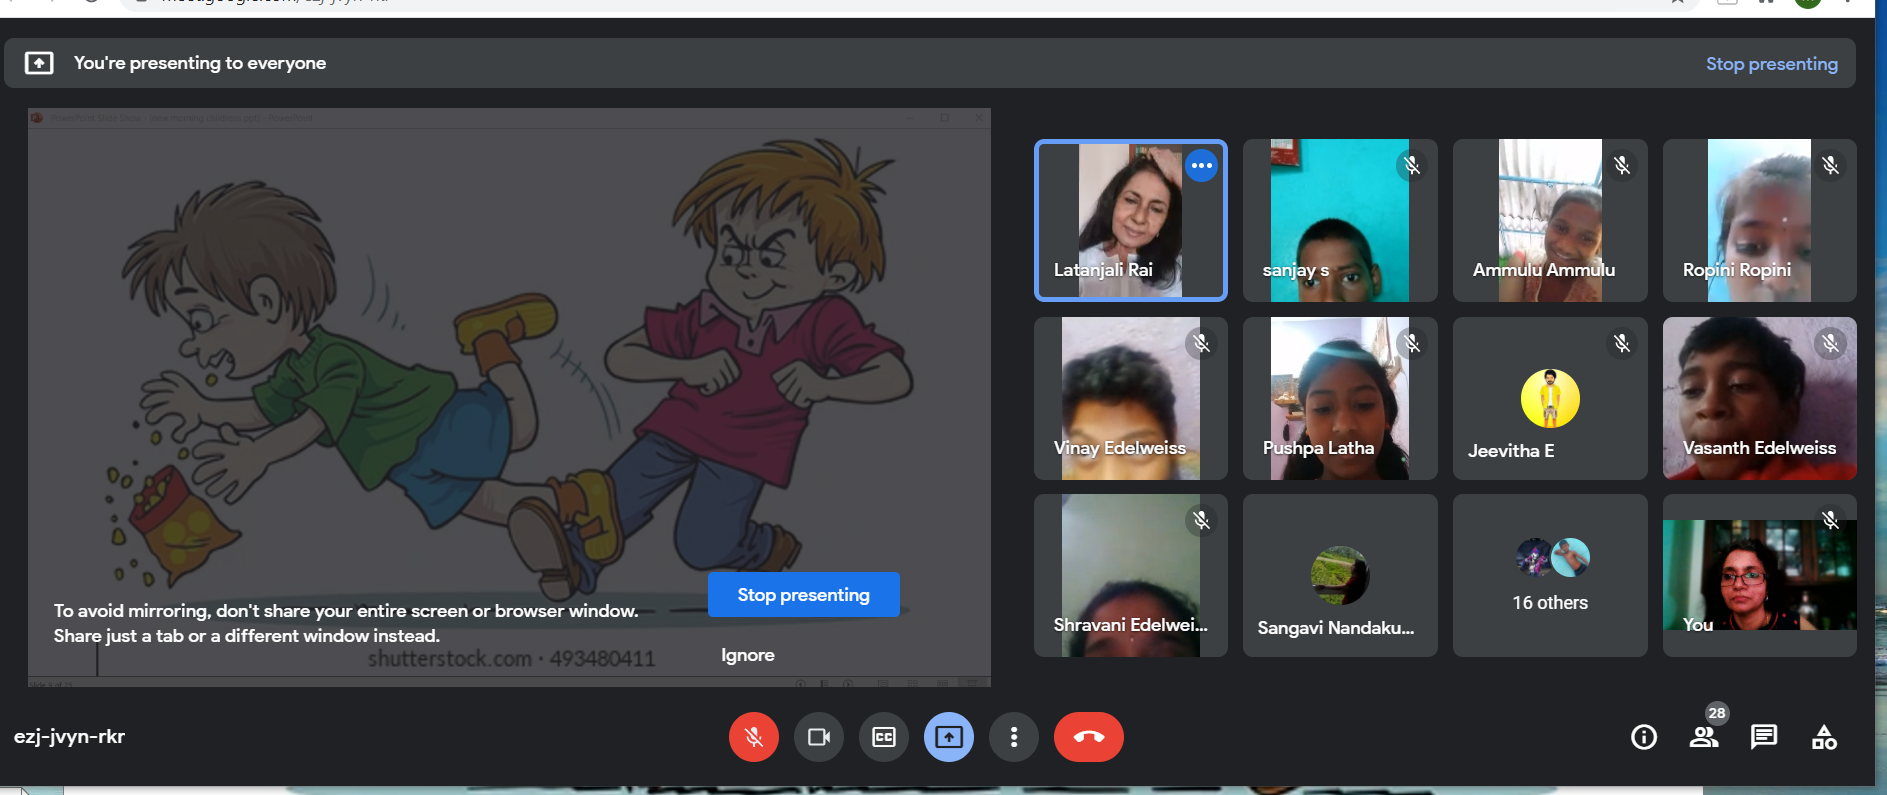Open meeting details info icon
The width and height of the screenshot is (1887, 795).
click(x=1644, y=737)
